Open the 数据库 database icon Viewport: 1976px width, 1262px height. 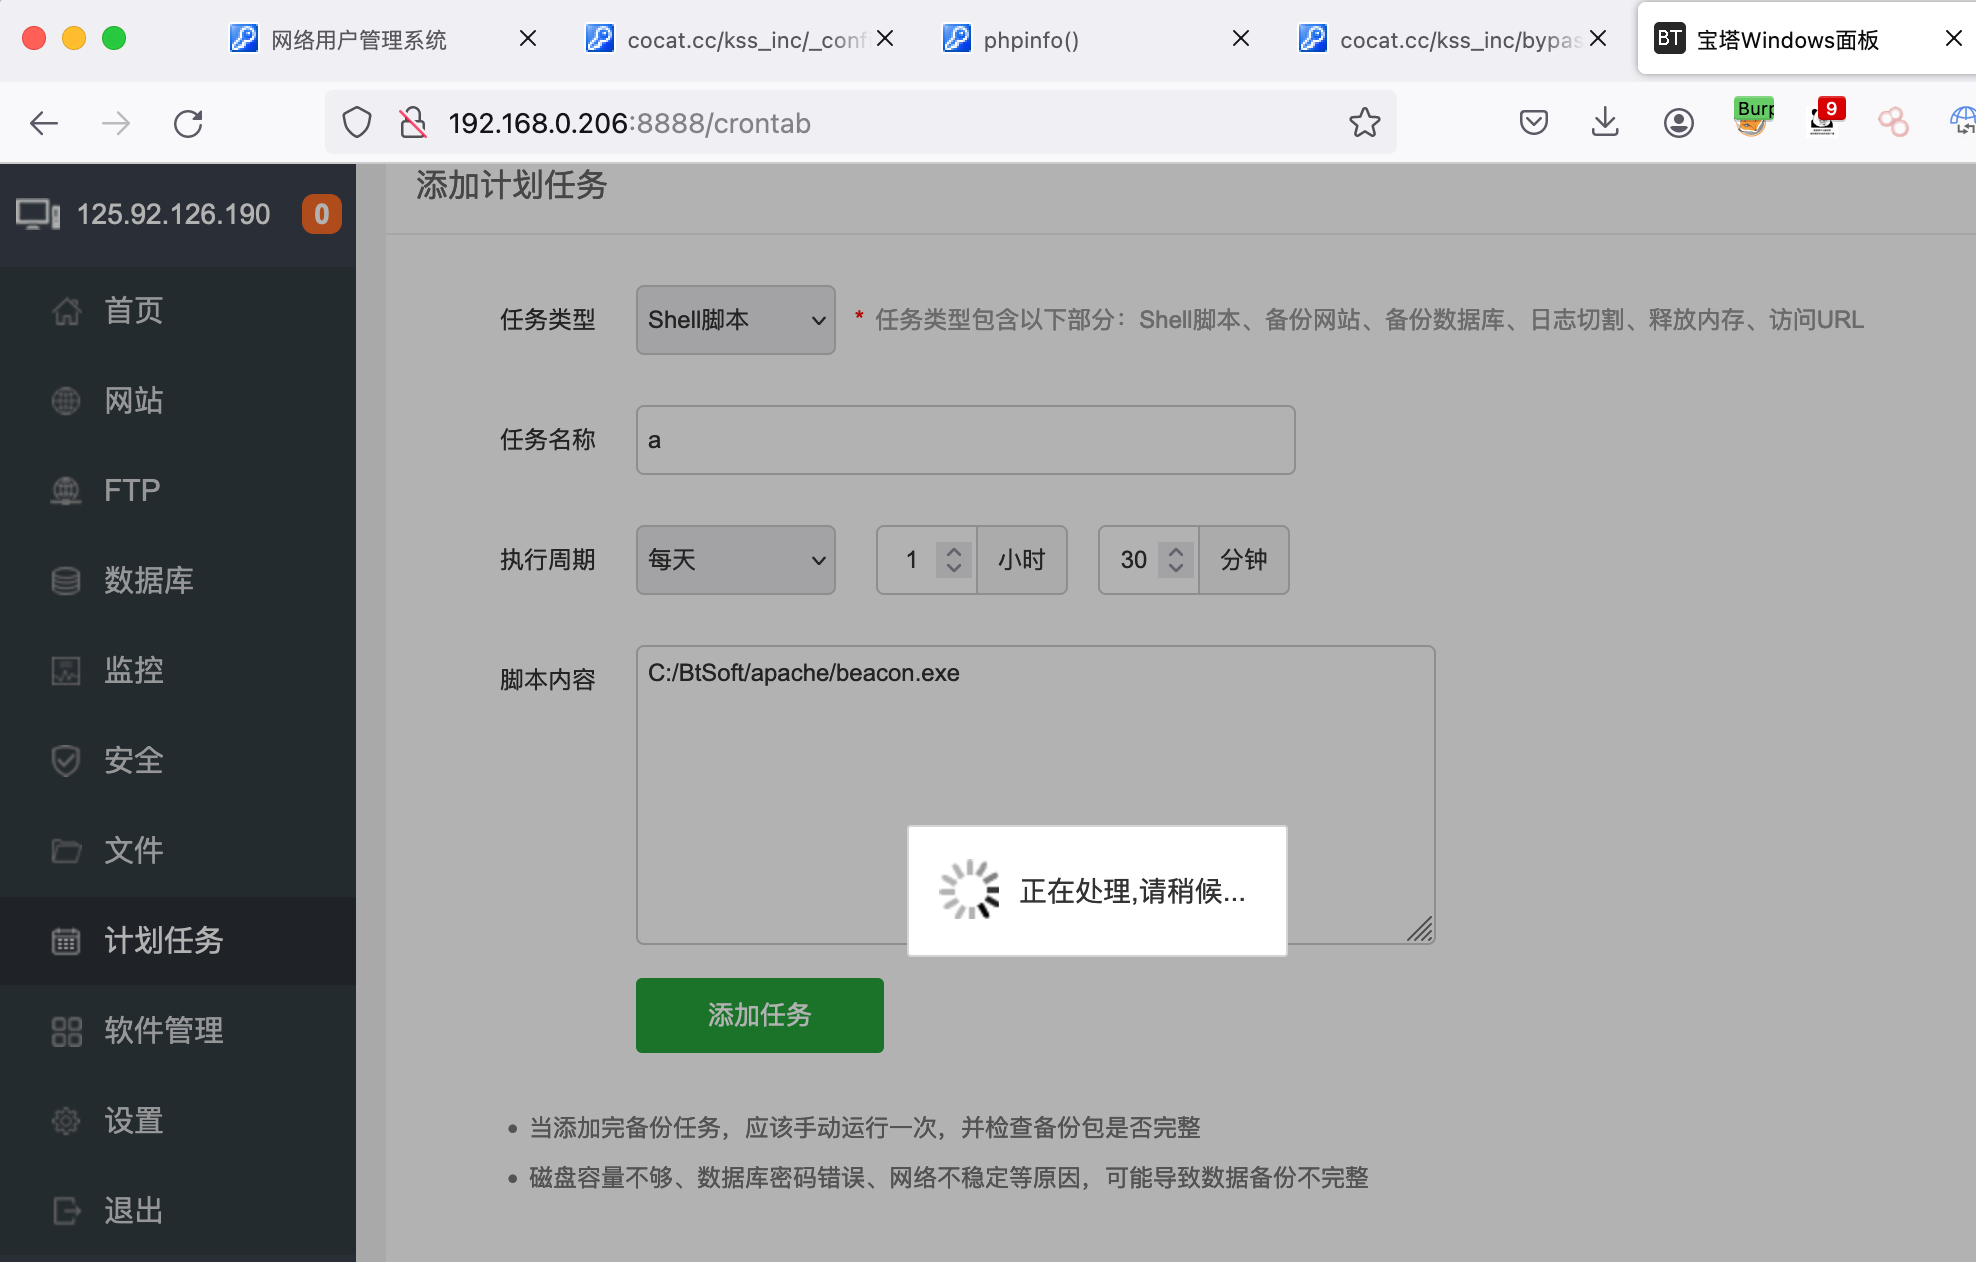click(66, 581)
